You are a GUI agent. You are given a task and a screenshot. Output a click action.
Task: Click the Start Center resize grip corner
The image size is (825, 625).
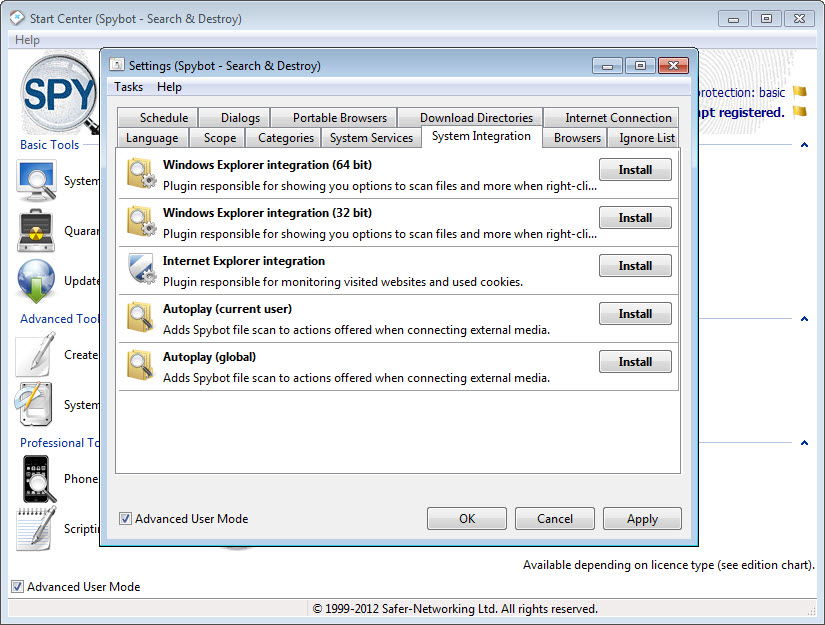pyautogui.click(x=811, y=610)
